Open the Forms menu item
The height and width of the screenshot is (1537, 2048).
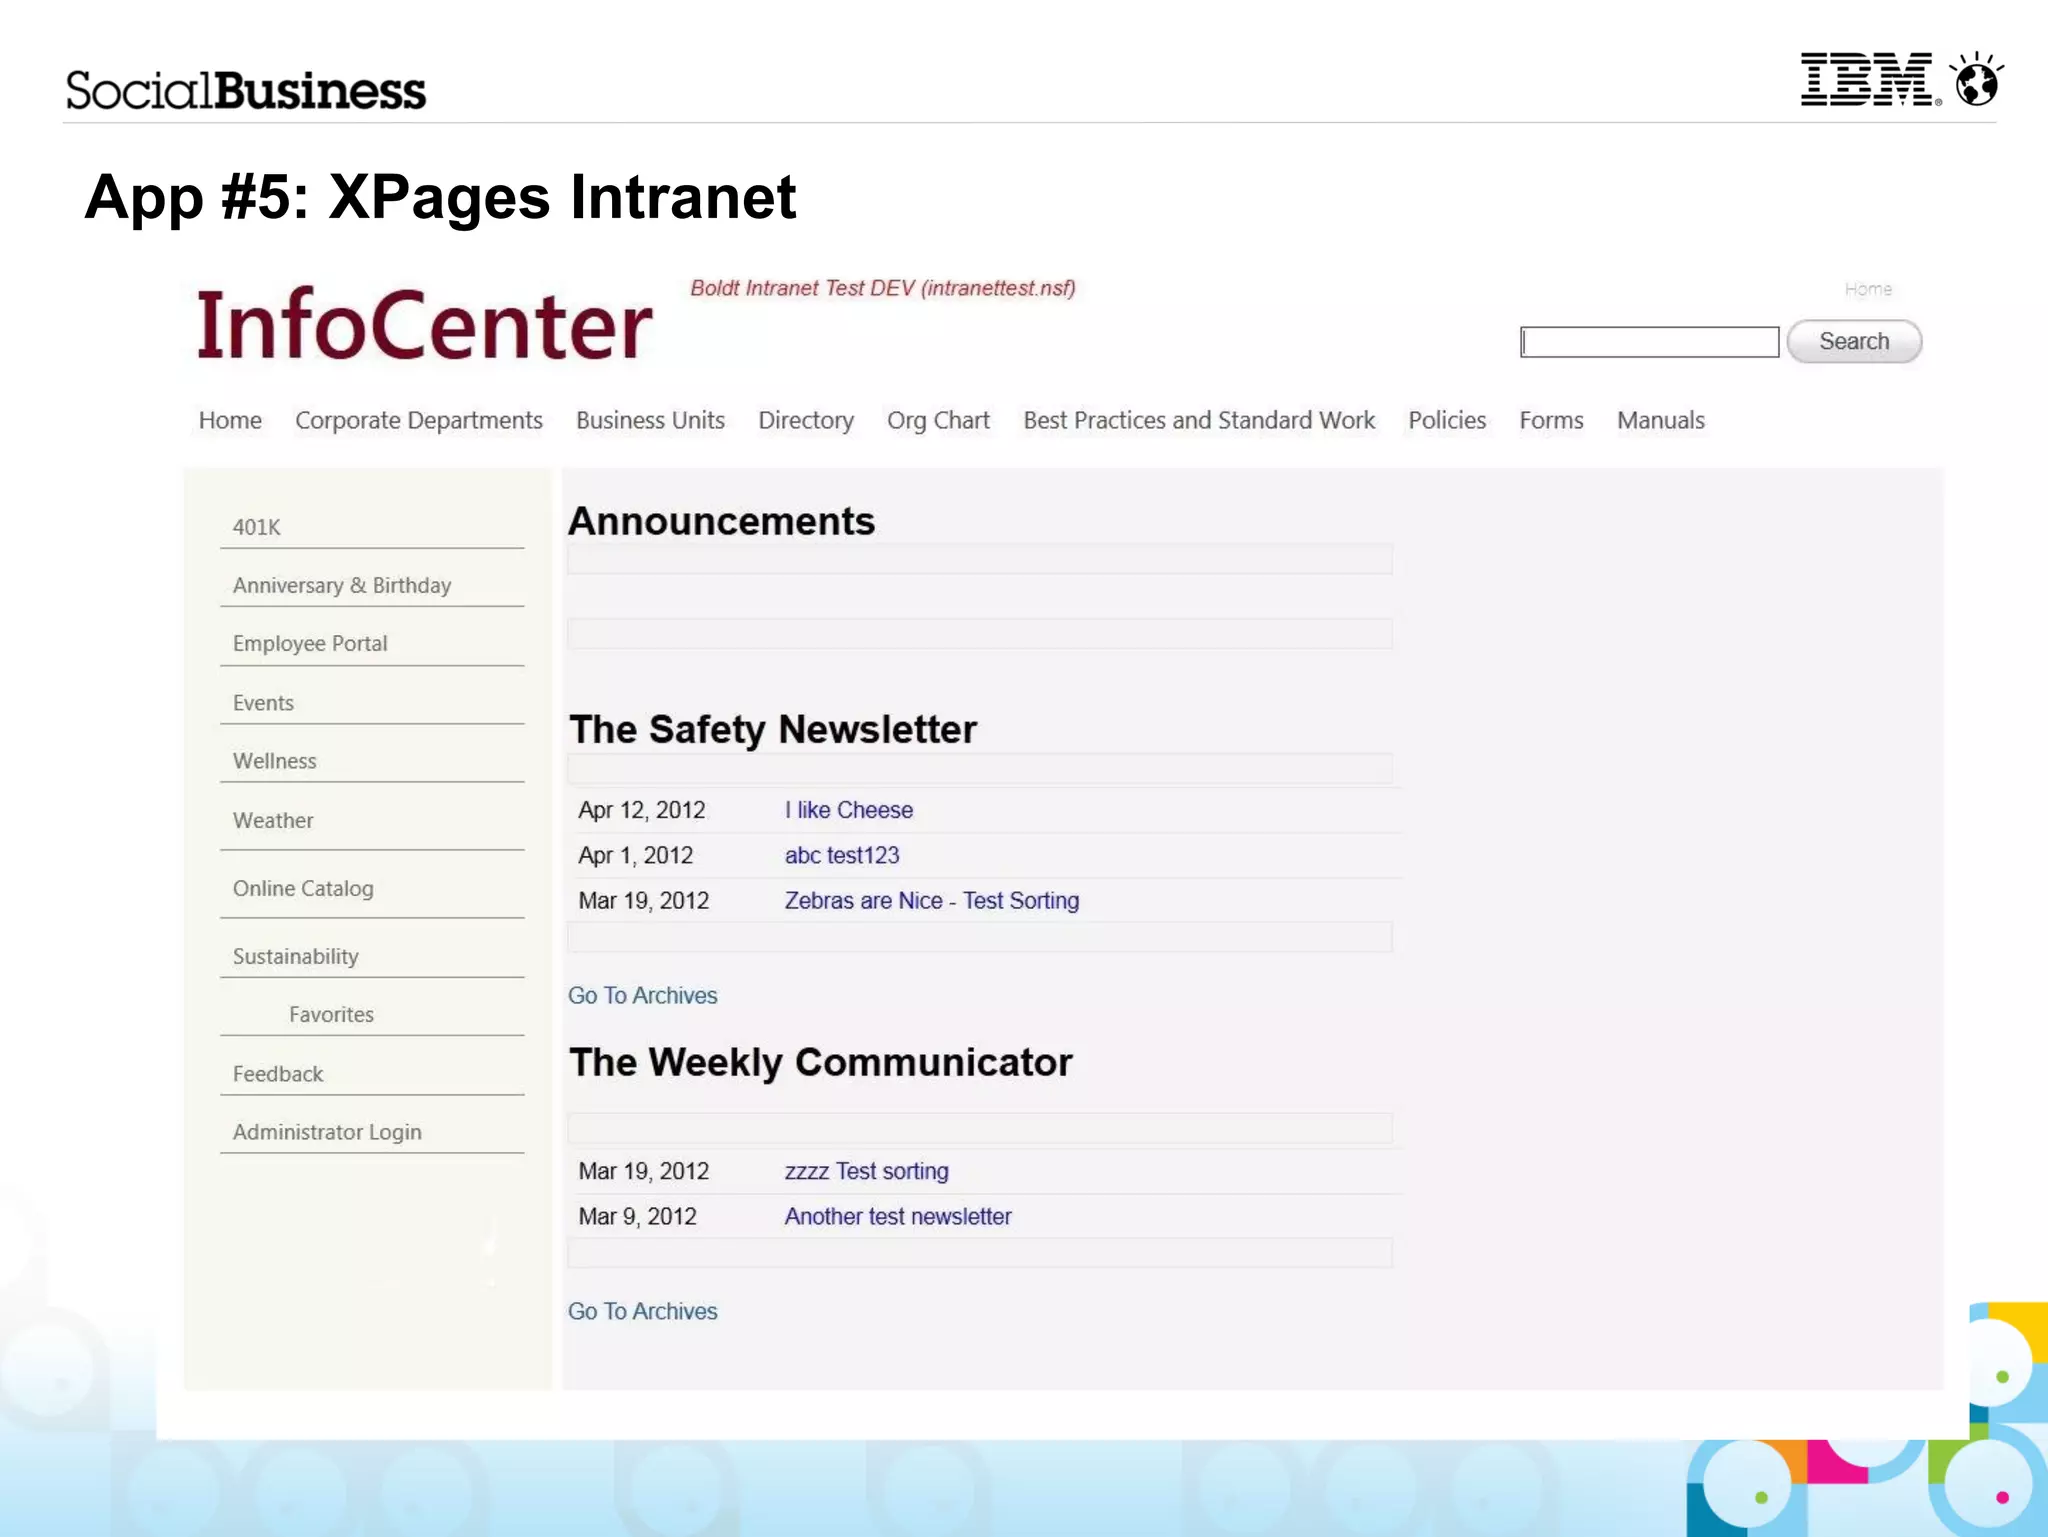point(1551,420)
